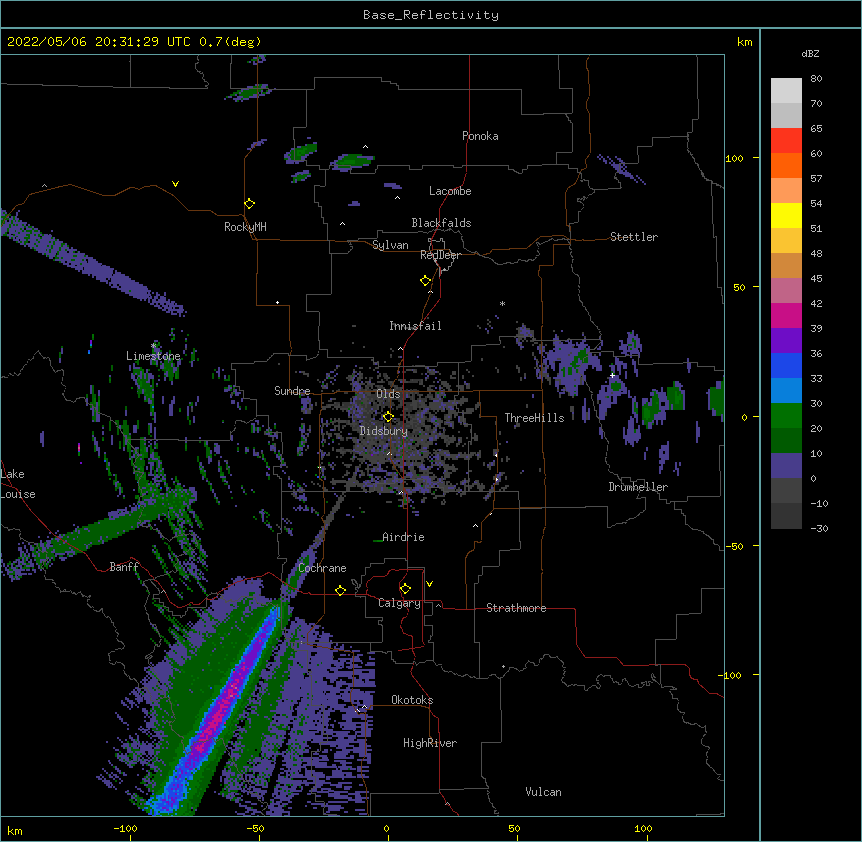The image size is (862, 842).
Task: Click the yellow V marker northeast of Calgary
Action: [429, 584]
